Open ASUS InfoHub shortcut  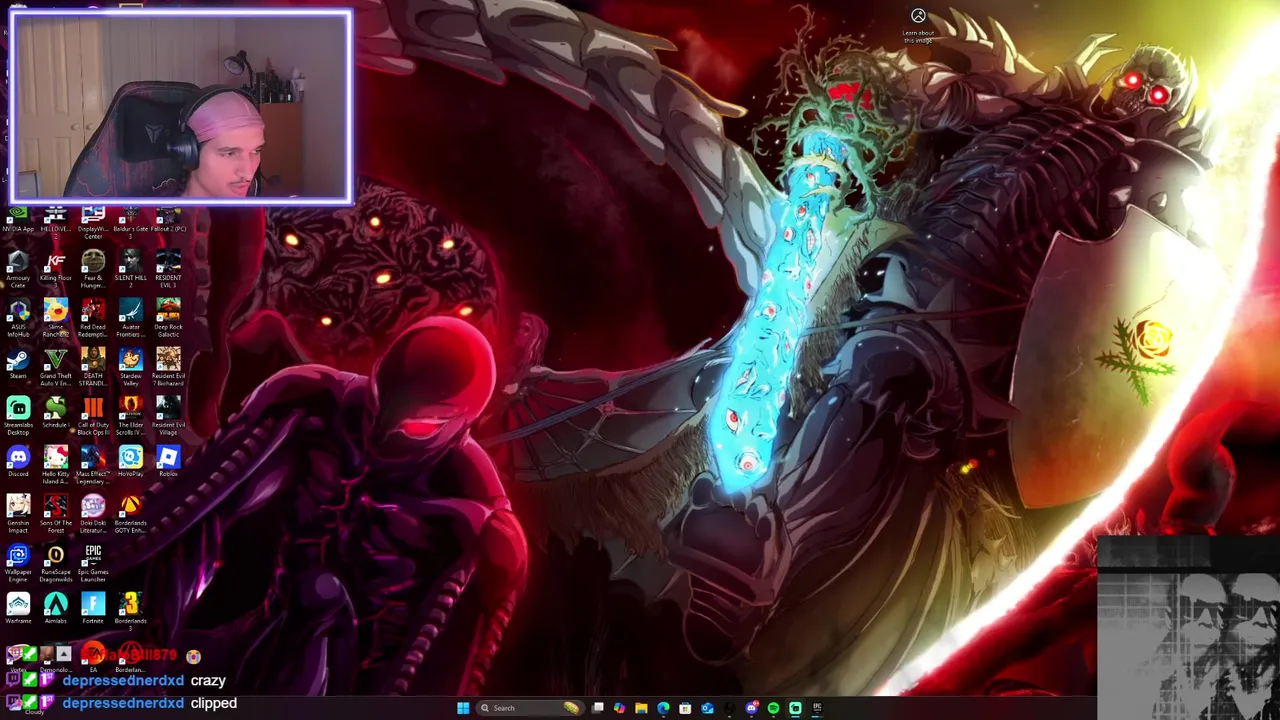coord(18,317)
